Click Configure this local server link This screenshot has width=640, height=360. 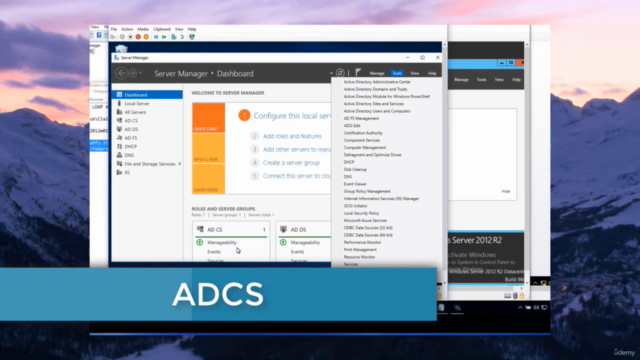(x=292, y=116)
